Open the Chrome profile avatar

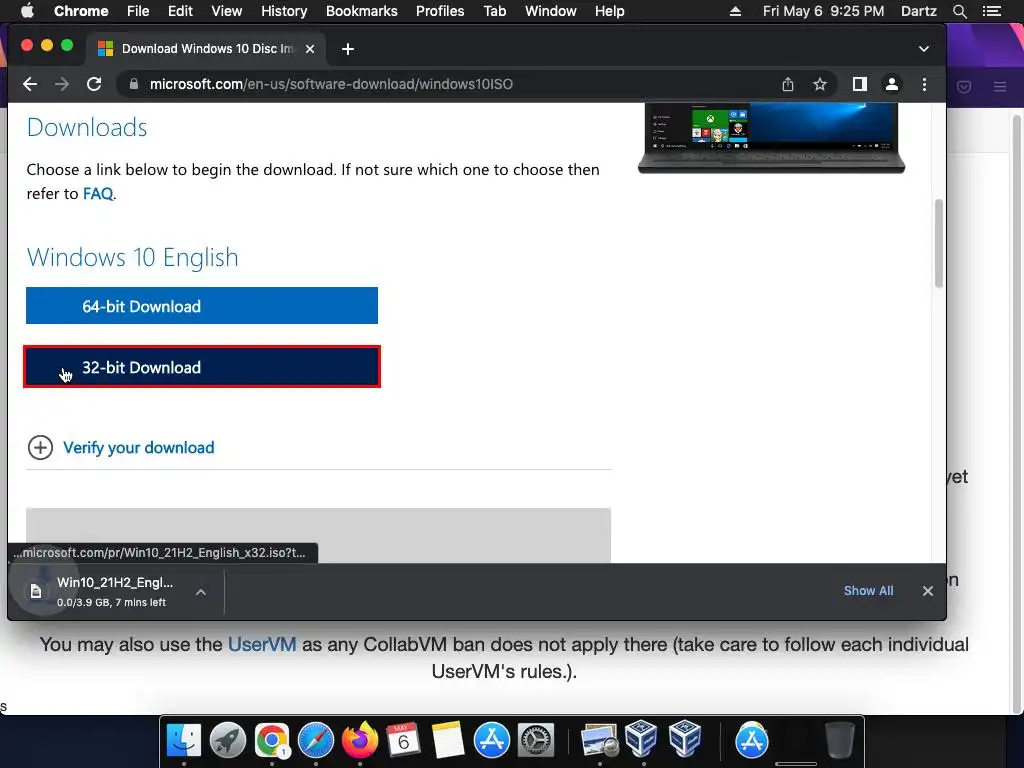point(891,84)
